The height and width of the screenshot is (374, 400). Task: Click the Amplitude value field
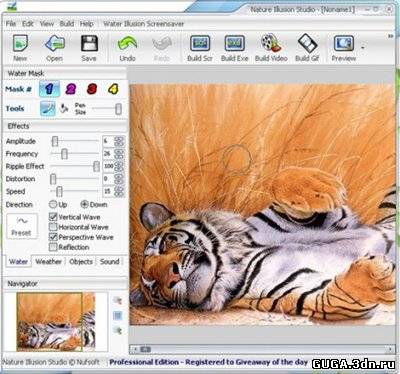(108, 141)
